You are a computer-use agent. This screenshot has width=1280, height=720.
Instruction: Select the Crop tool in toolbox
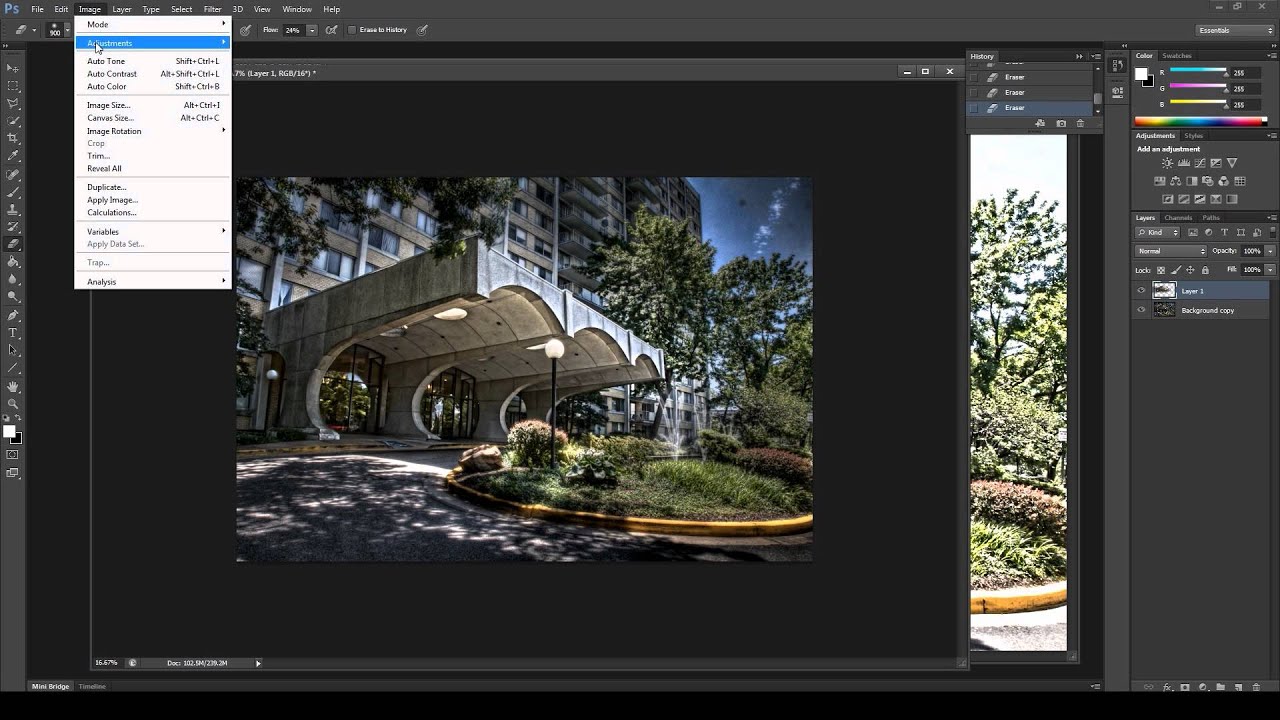coord(14,139)
